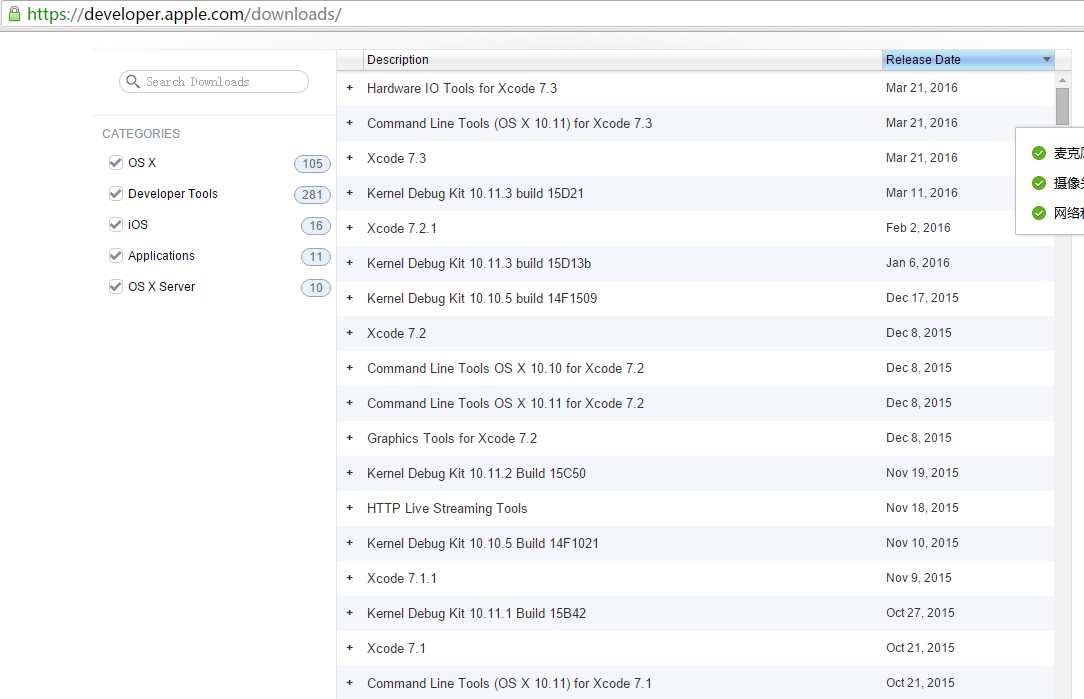Click the browser address bar URL
Image resolution: width=1084 pixels, height=699 pixels.
coord(184,14)
